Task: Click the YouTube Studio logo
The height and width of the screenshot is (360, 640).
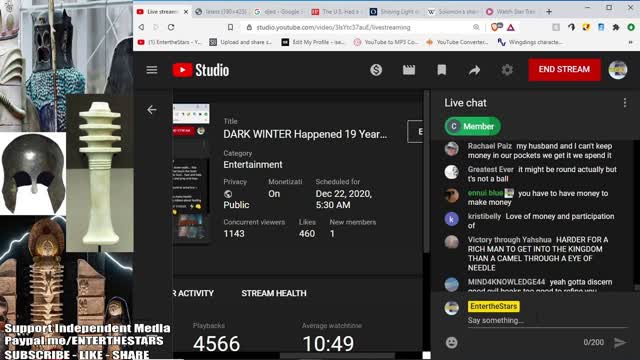Action: [x=200, y=70]
